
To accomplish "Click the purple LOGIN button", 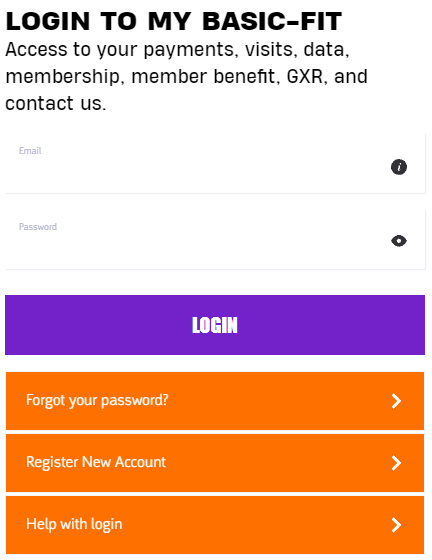I will pyautogui.click(x=215, y=325).
